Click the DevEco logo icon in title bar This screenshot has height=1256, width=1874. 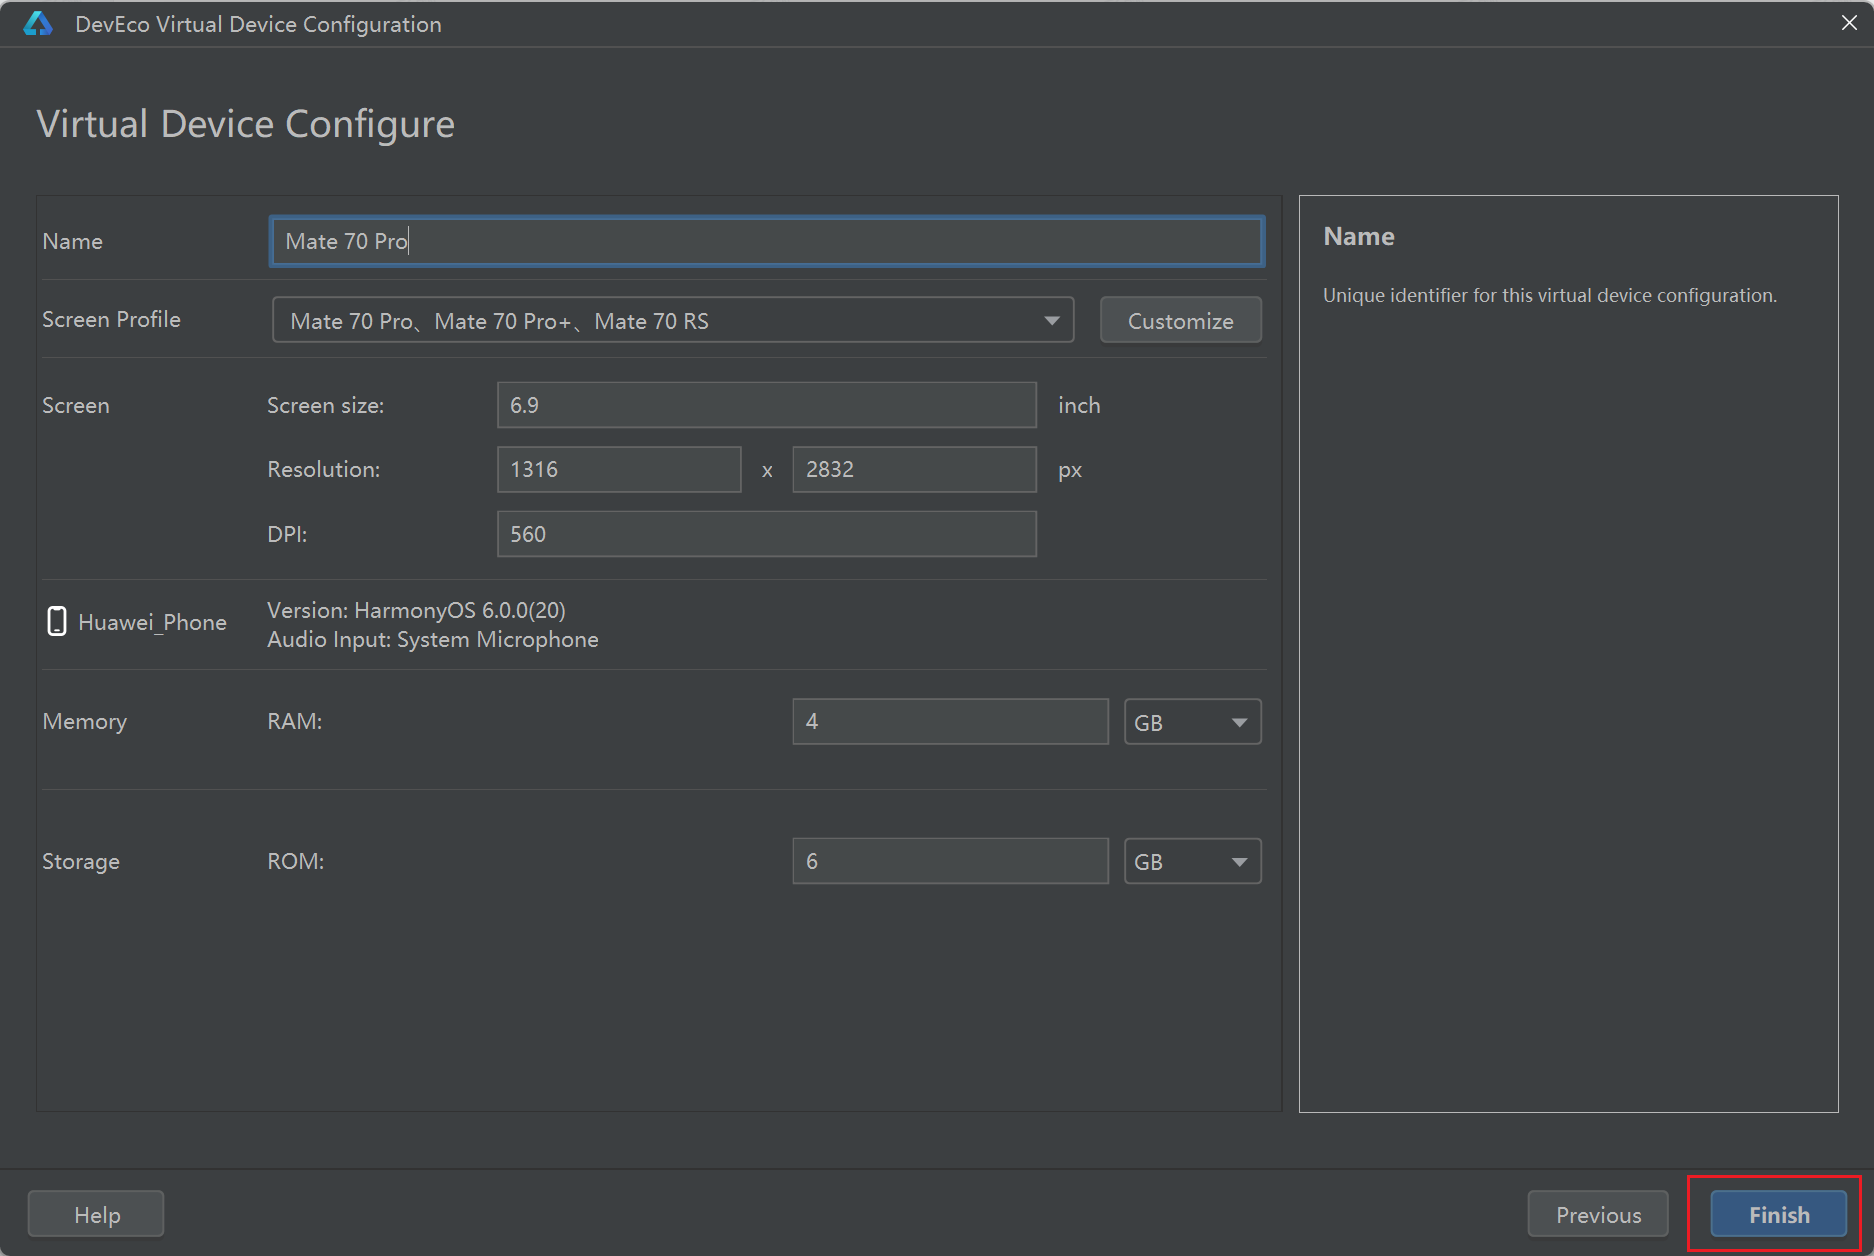pyautogui.click(x=37, y=24)
